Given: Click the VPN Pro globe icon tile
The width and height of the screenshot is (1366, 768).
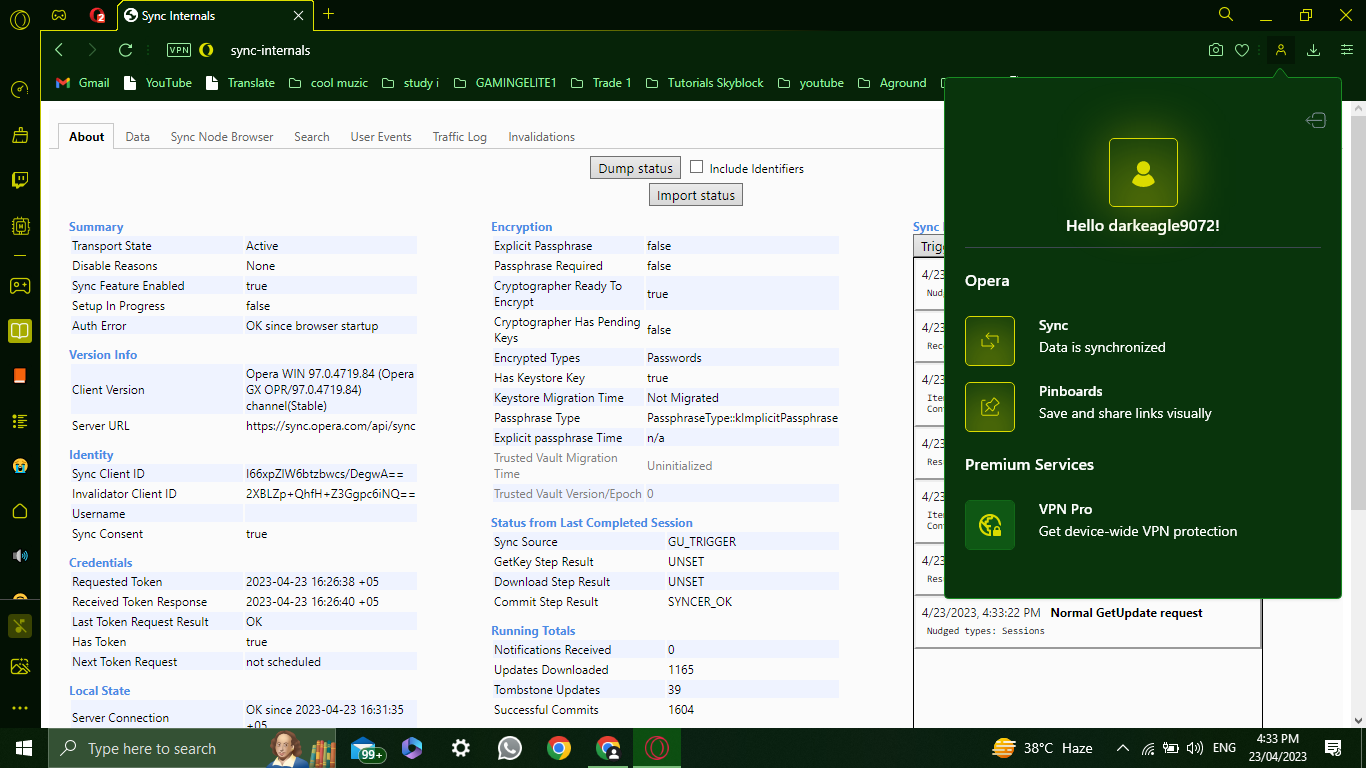Looking at the screenshot, I should coord(990,525).
